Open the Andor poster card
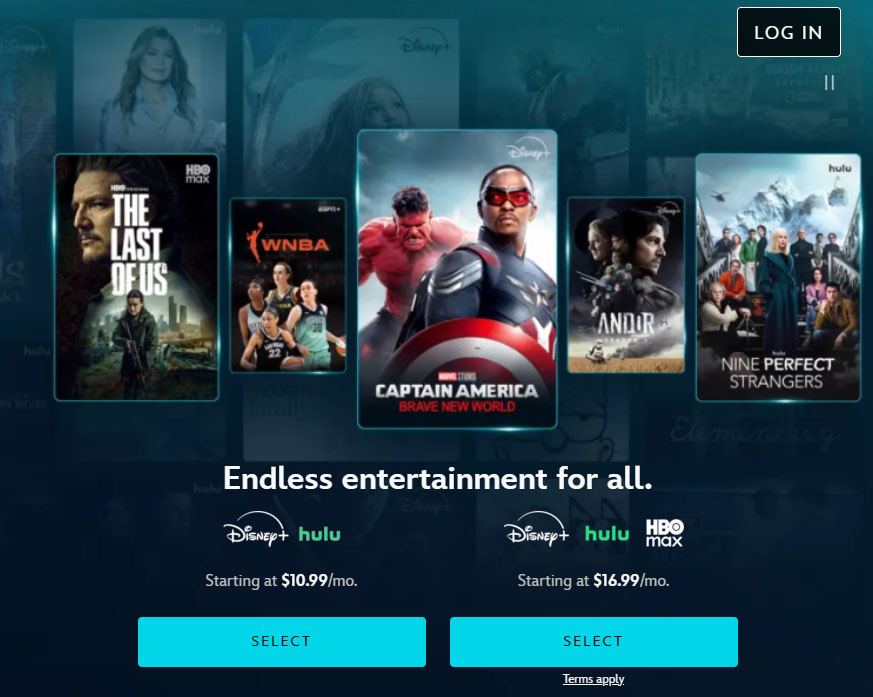Viewport: 873px width, 697px height. pyautogui.click(x=626, y=284)
